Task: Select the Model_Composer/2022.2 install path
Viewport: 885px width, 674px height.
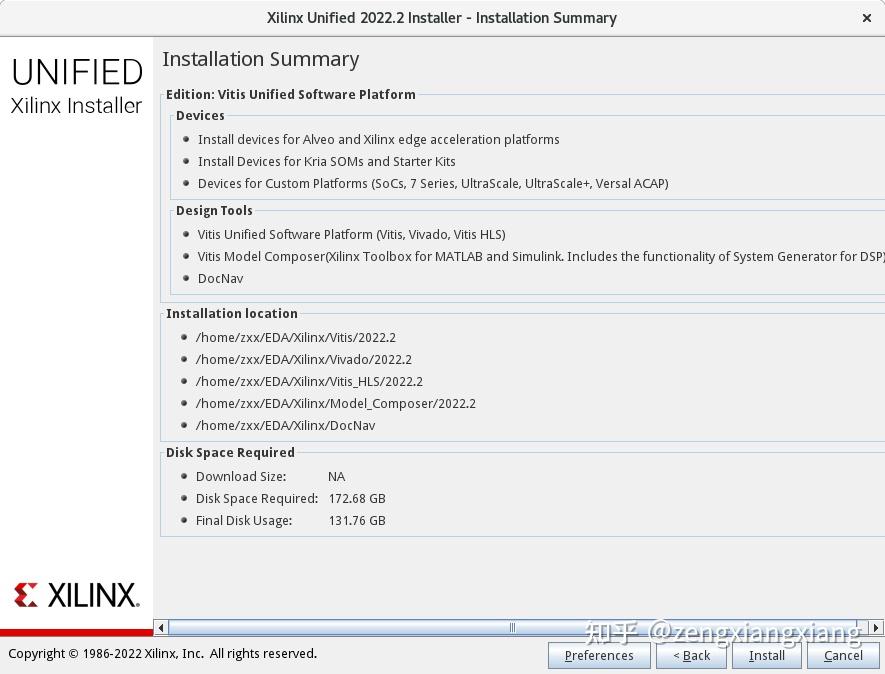Action: 336,404
